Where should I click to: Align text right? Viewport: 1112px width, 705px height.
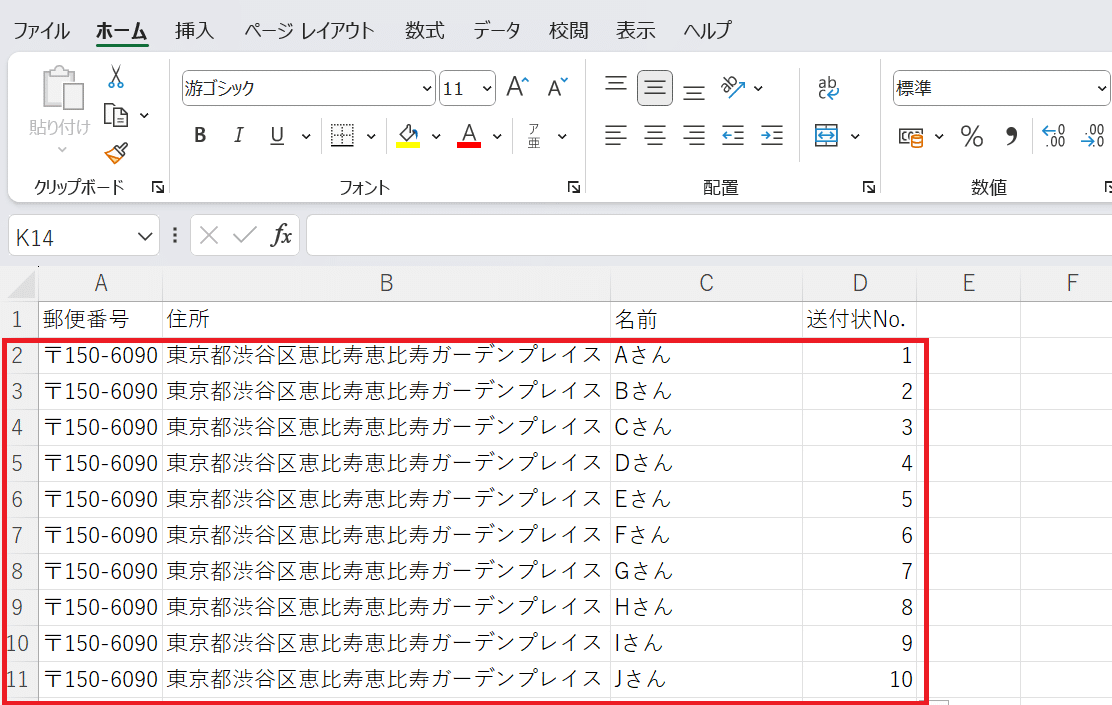coord(694,135)
